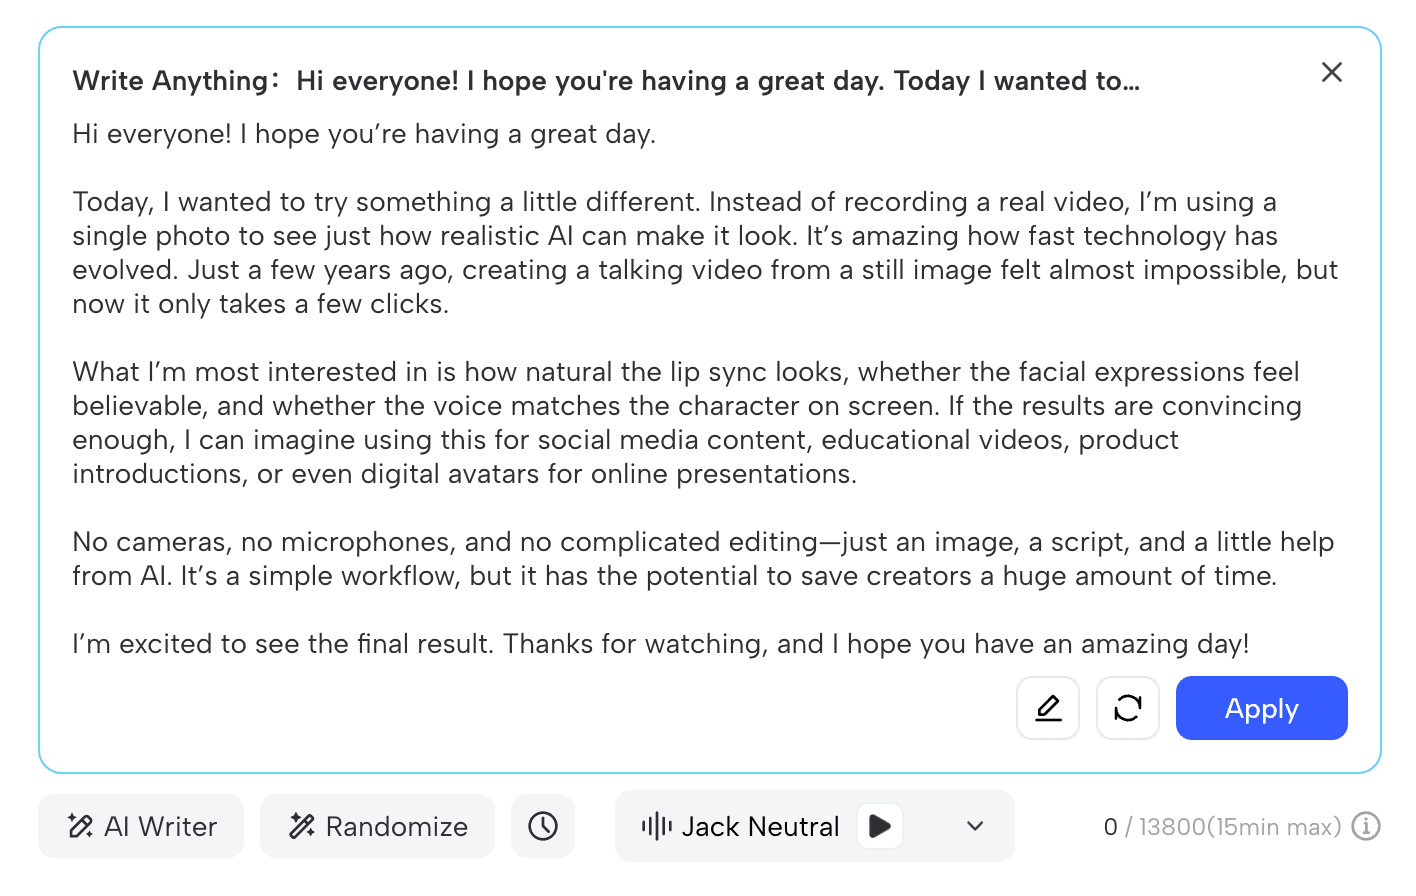Play the Jack Neutral voice preview

click(x=880, y=826)
